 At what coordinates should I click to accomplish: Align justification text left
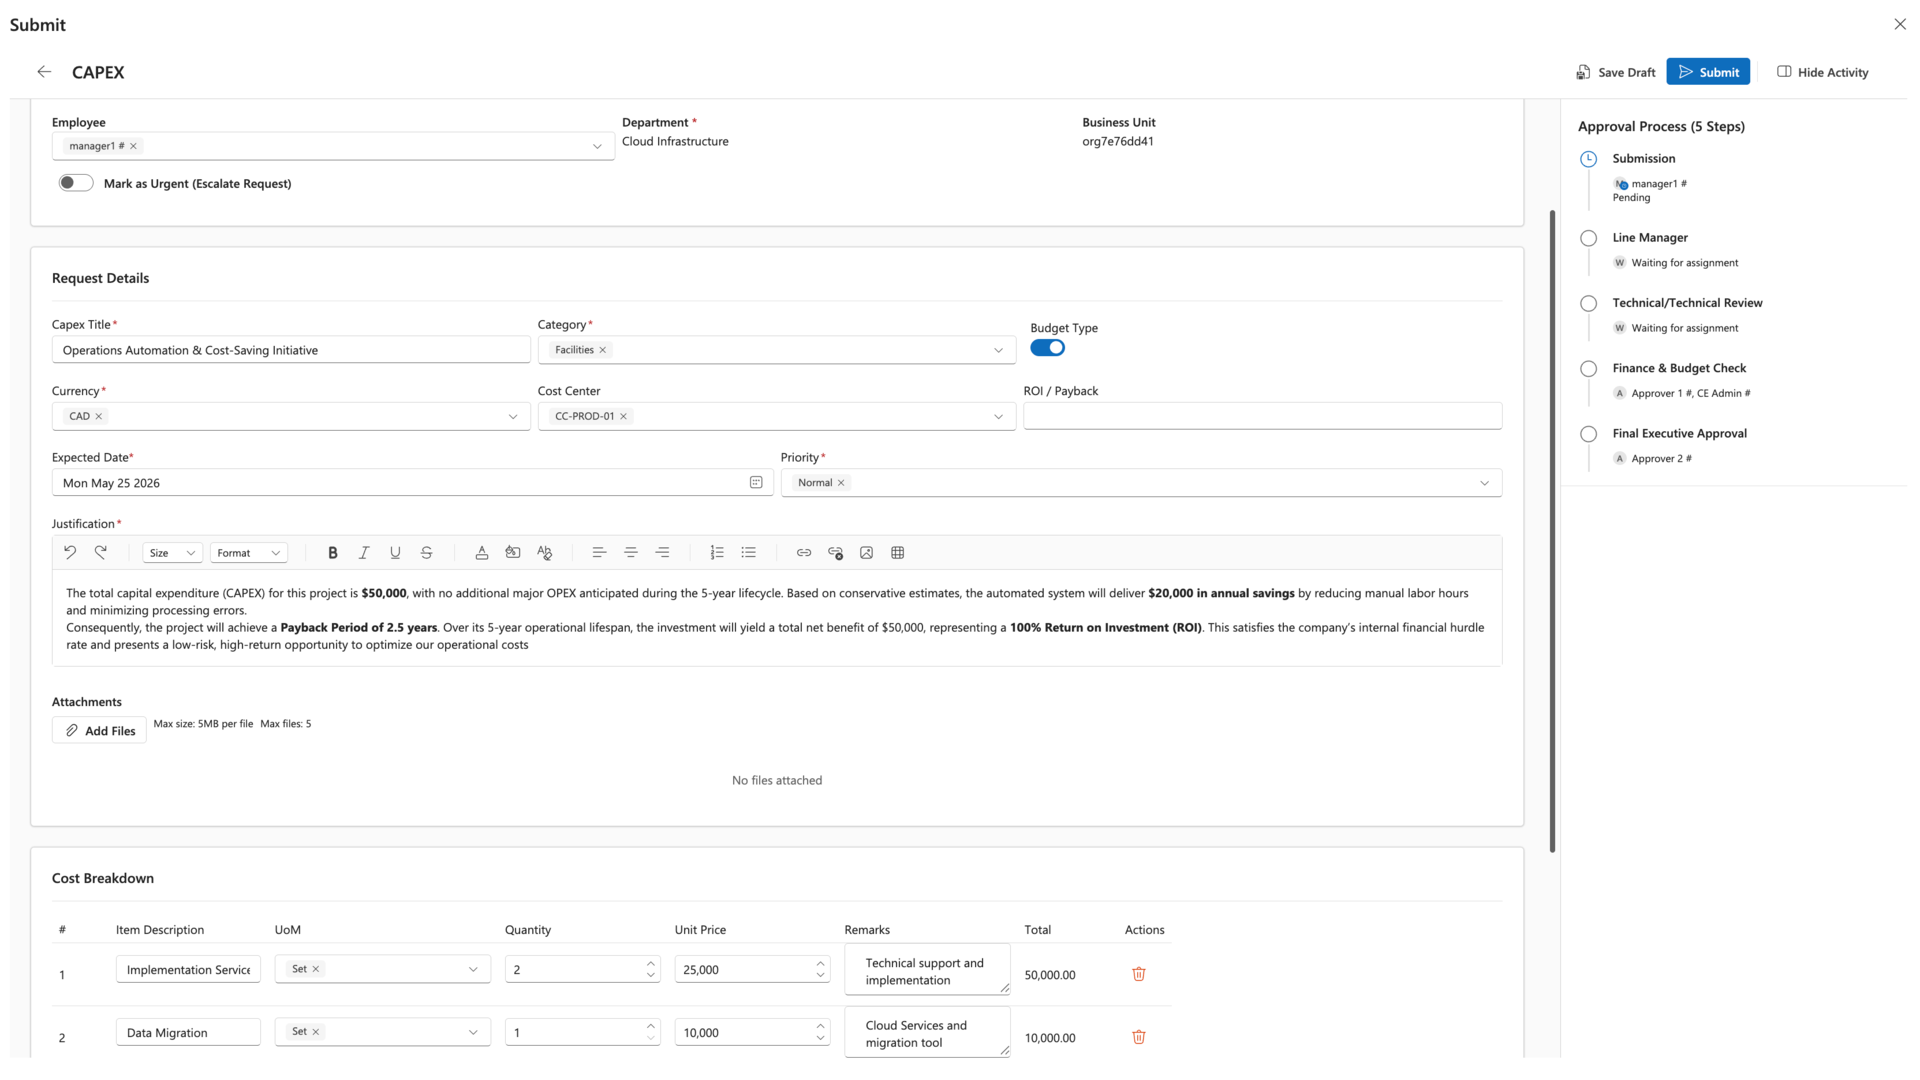pos(599,553)
